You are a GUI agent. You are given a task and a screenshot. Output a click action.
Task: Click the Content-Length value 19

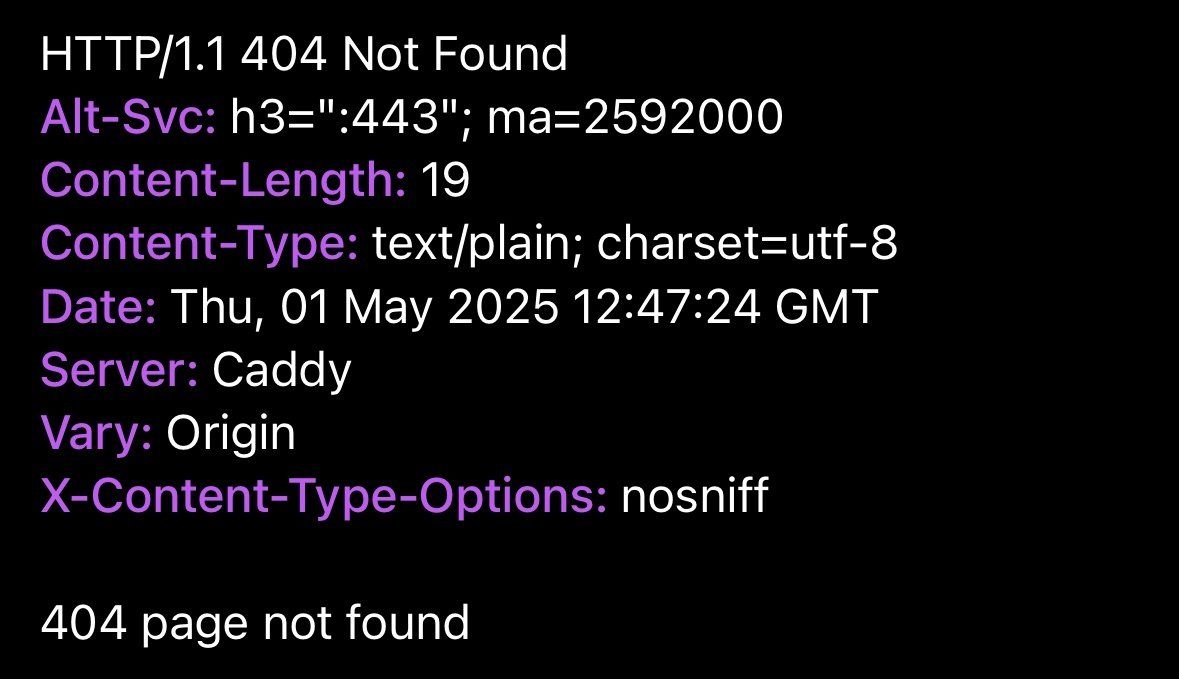[x=445, y=181]
